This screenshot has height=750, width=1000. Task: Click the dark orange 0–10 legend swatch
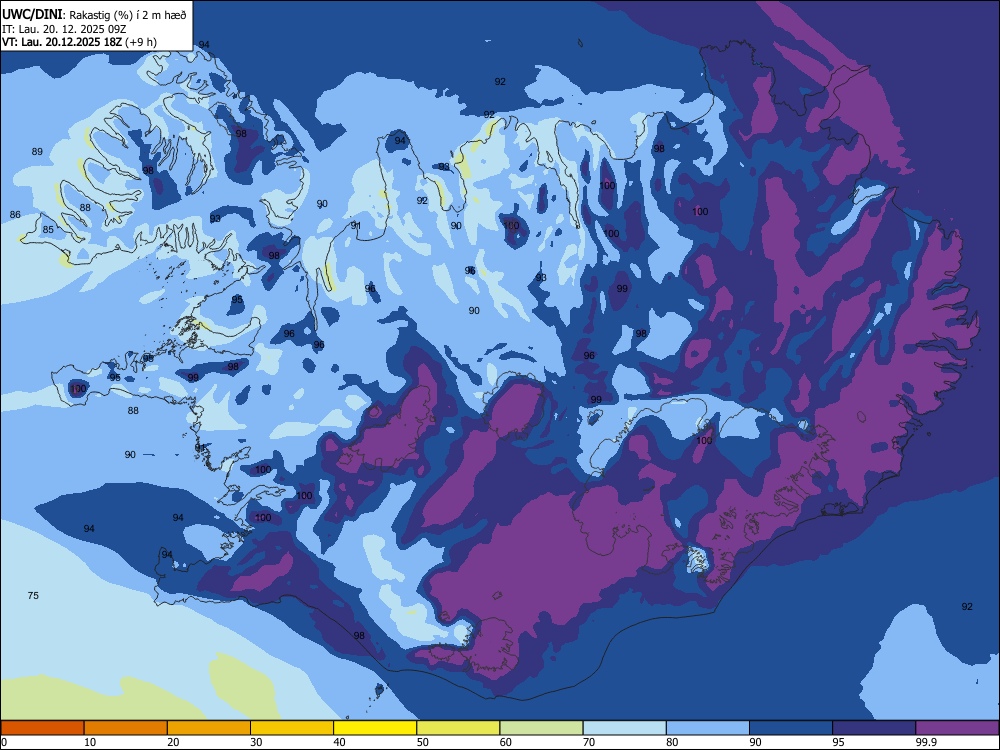click(42, 728)
